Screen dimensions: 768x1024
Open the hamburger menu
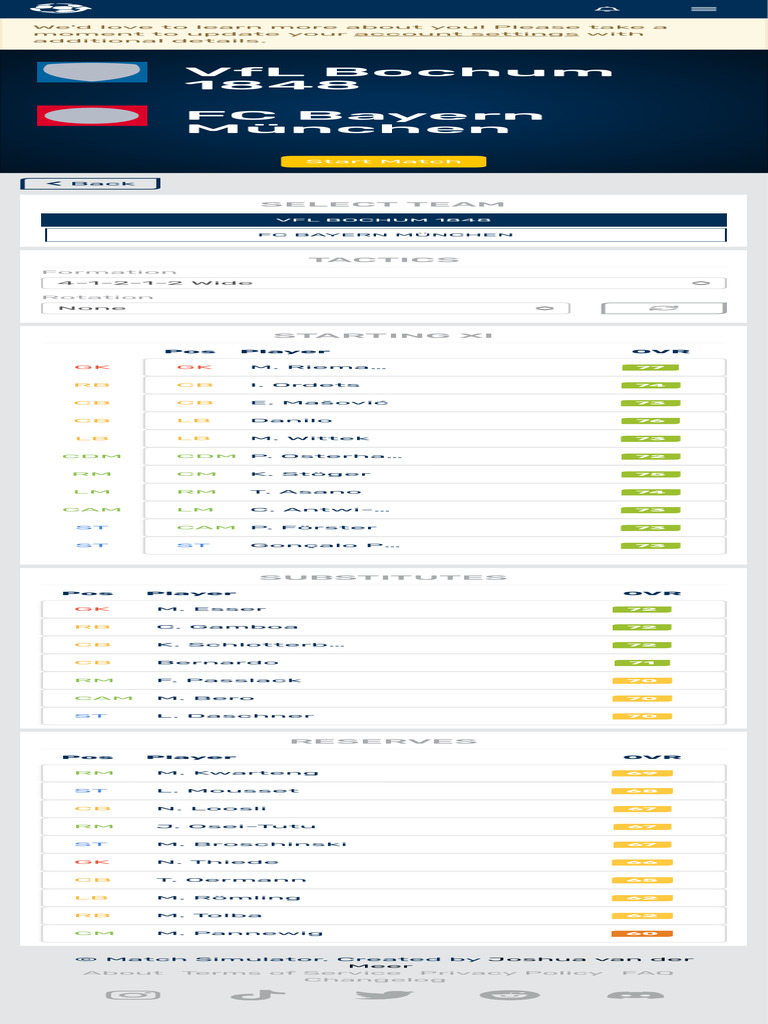coord(703,8)
